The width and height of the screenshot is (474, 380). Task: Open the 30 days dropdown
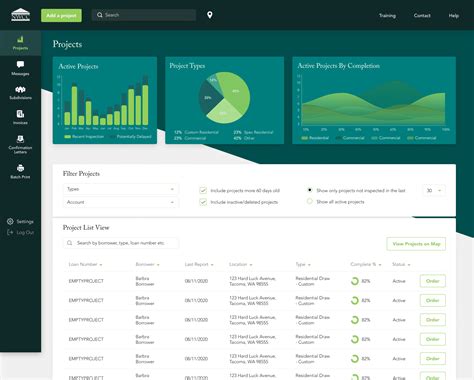click(434, 190)
